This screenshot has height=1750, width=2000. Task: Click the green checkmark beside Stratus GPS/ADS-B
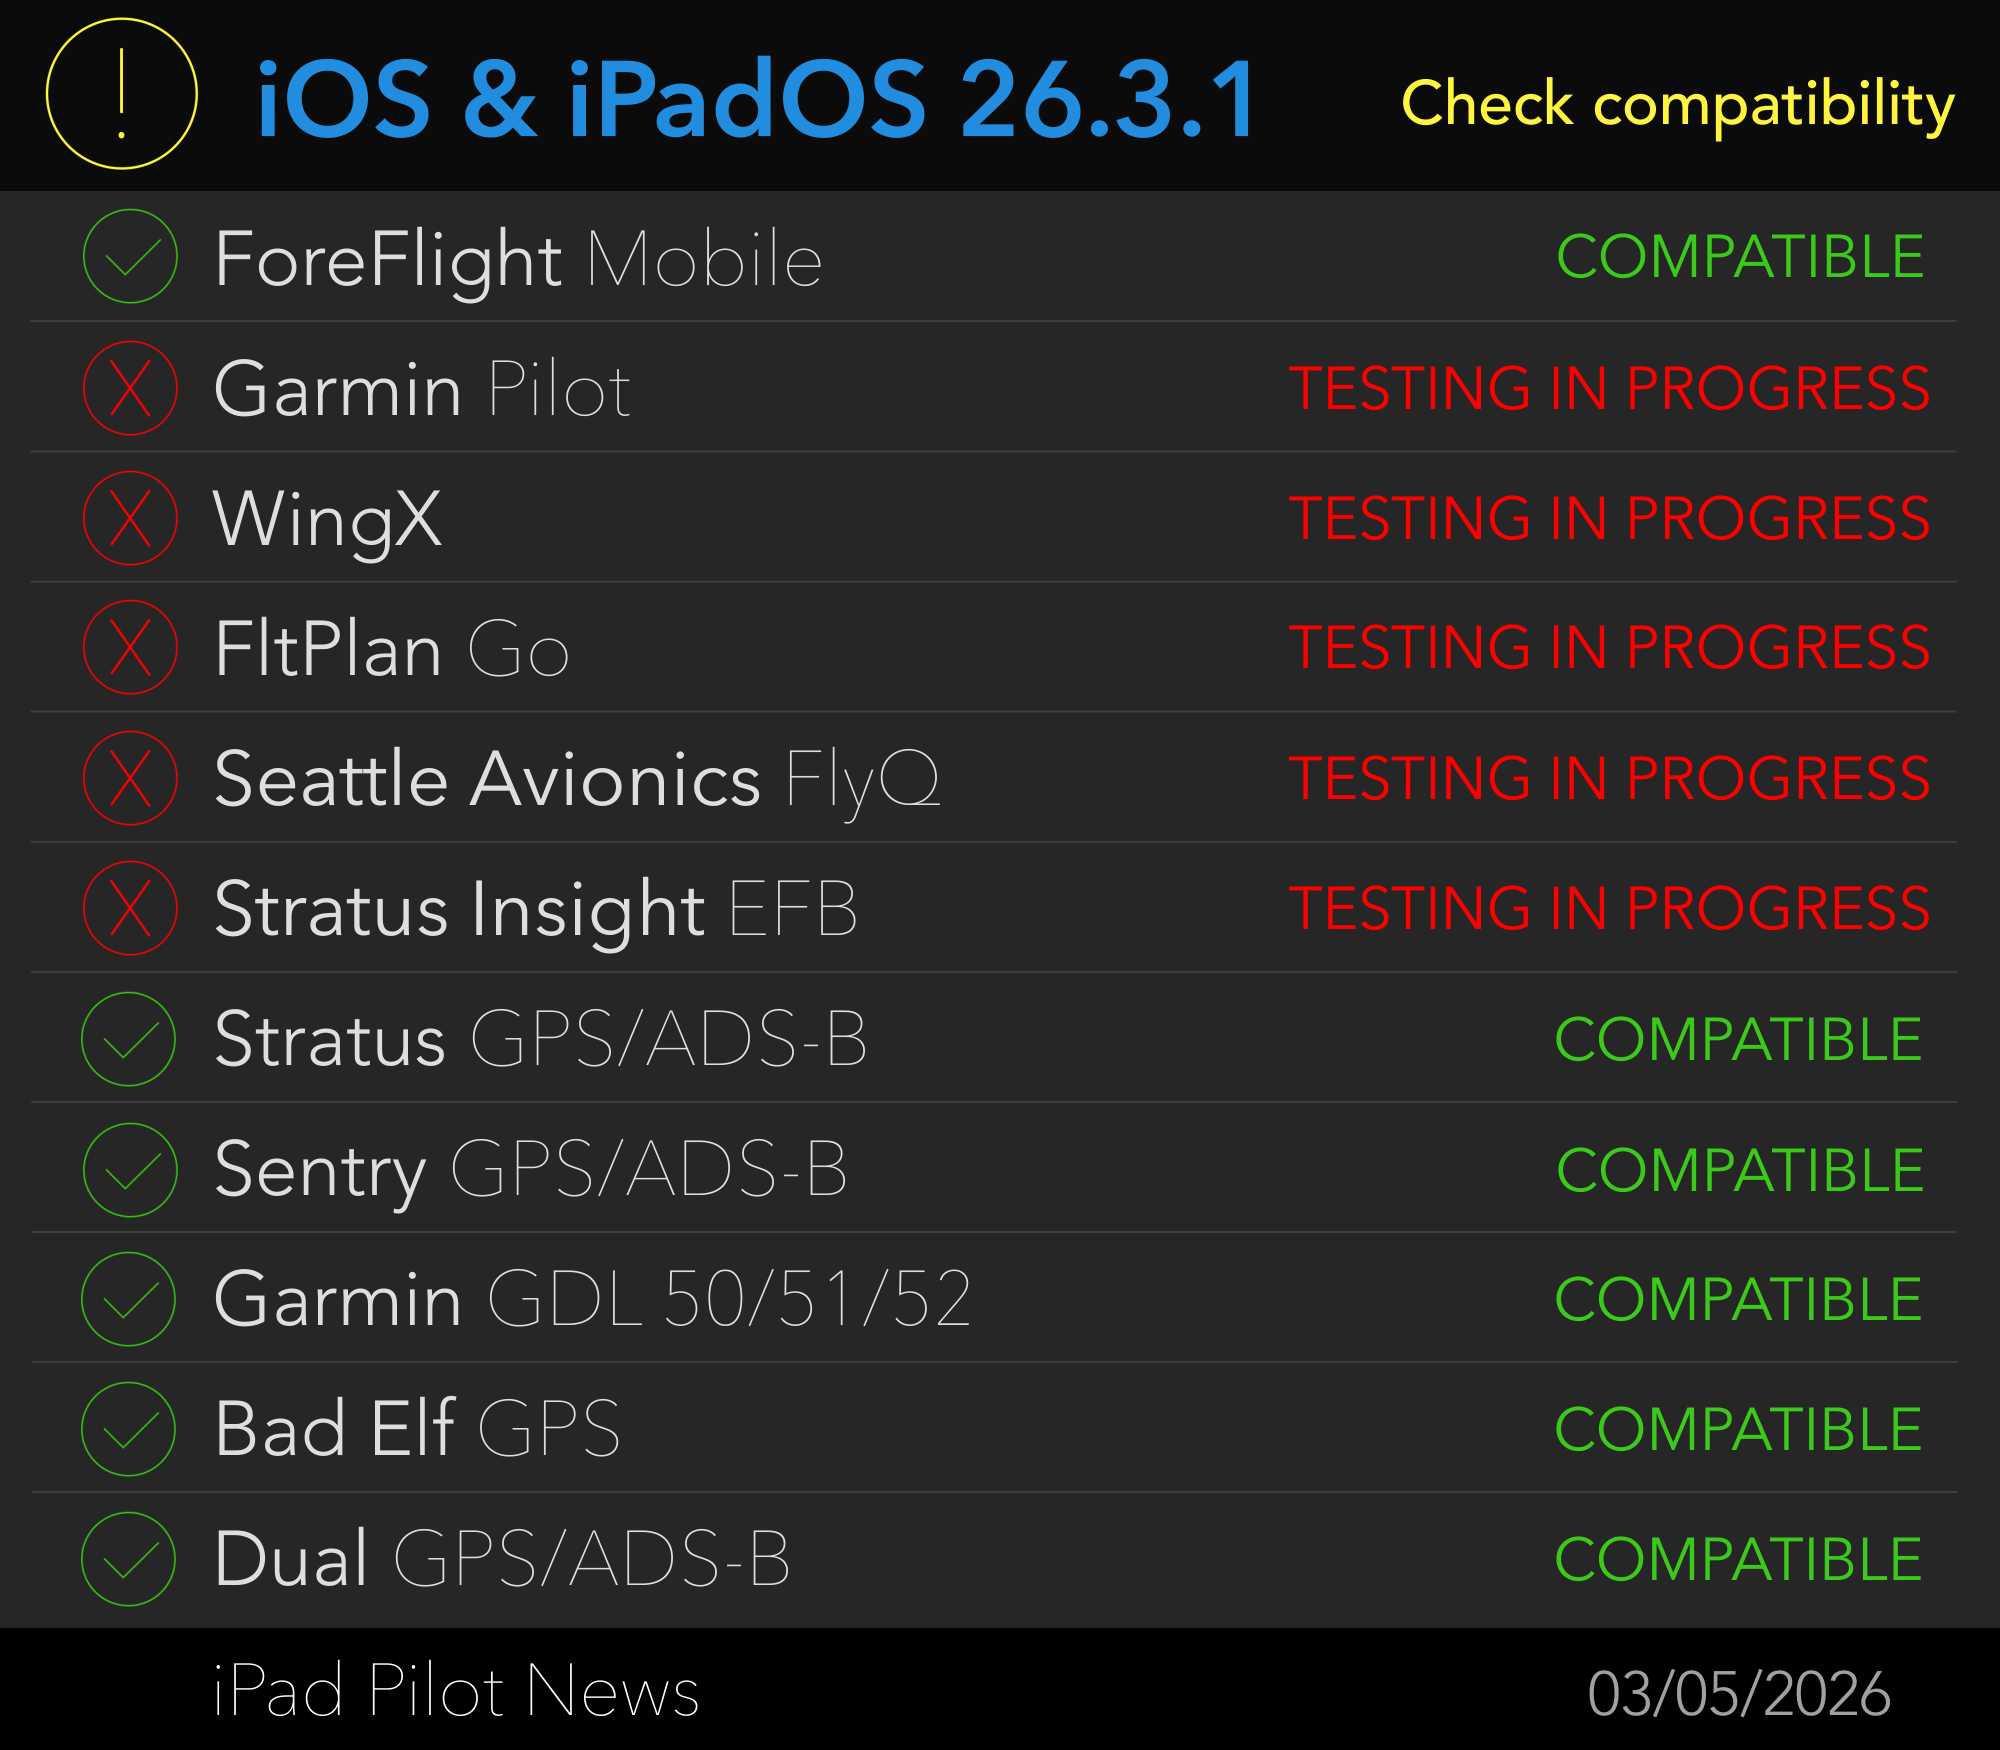pos(129,1039)
